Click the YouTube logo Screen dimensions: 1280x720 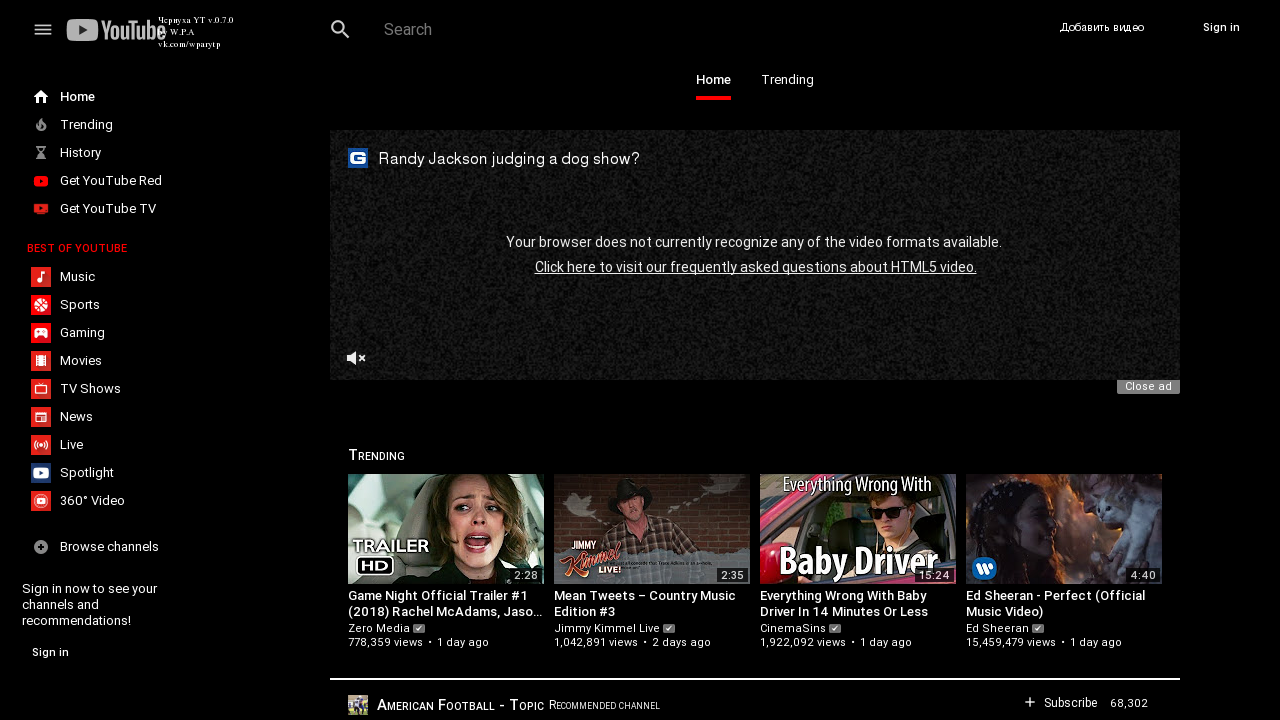116,30
